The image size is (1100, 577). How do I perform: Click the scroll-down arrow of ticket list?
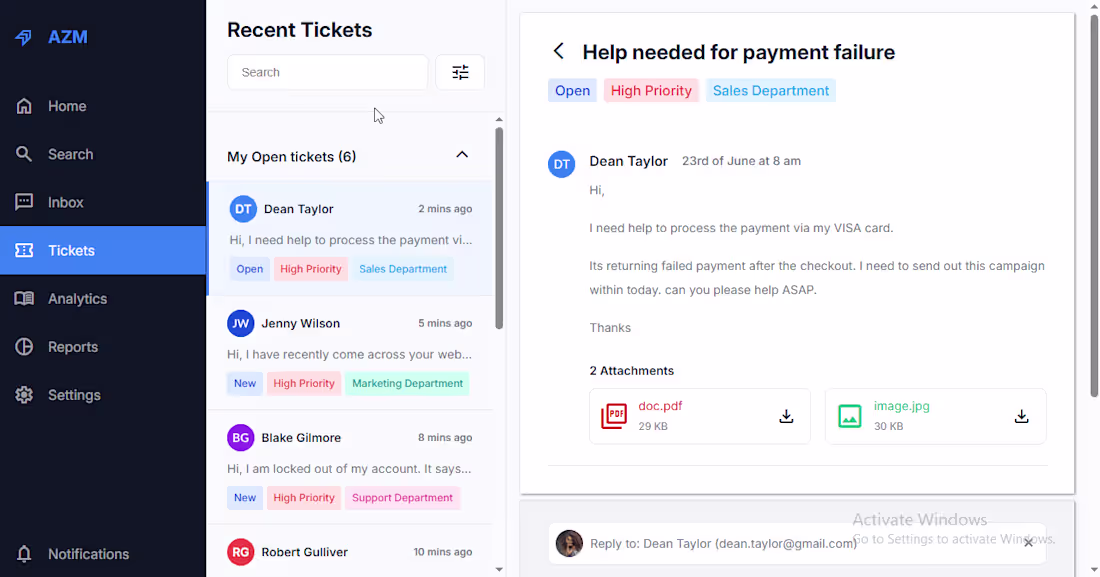pyautogui.click(x=499, y=569)
